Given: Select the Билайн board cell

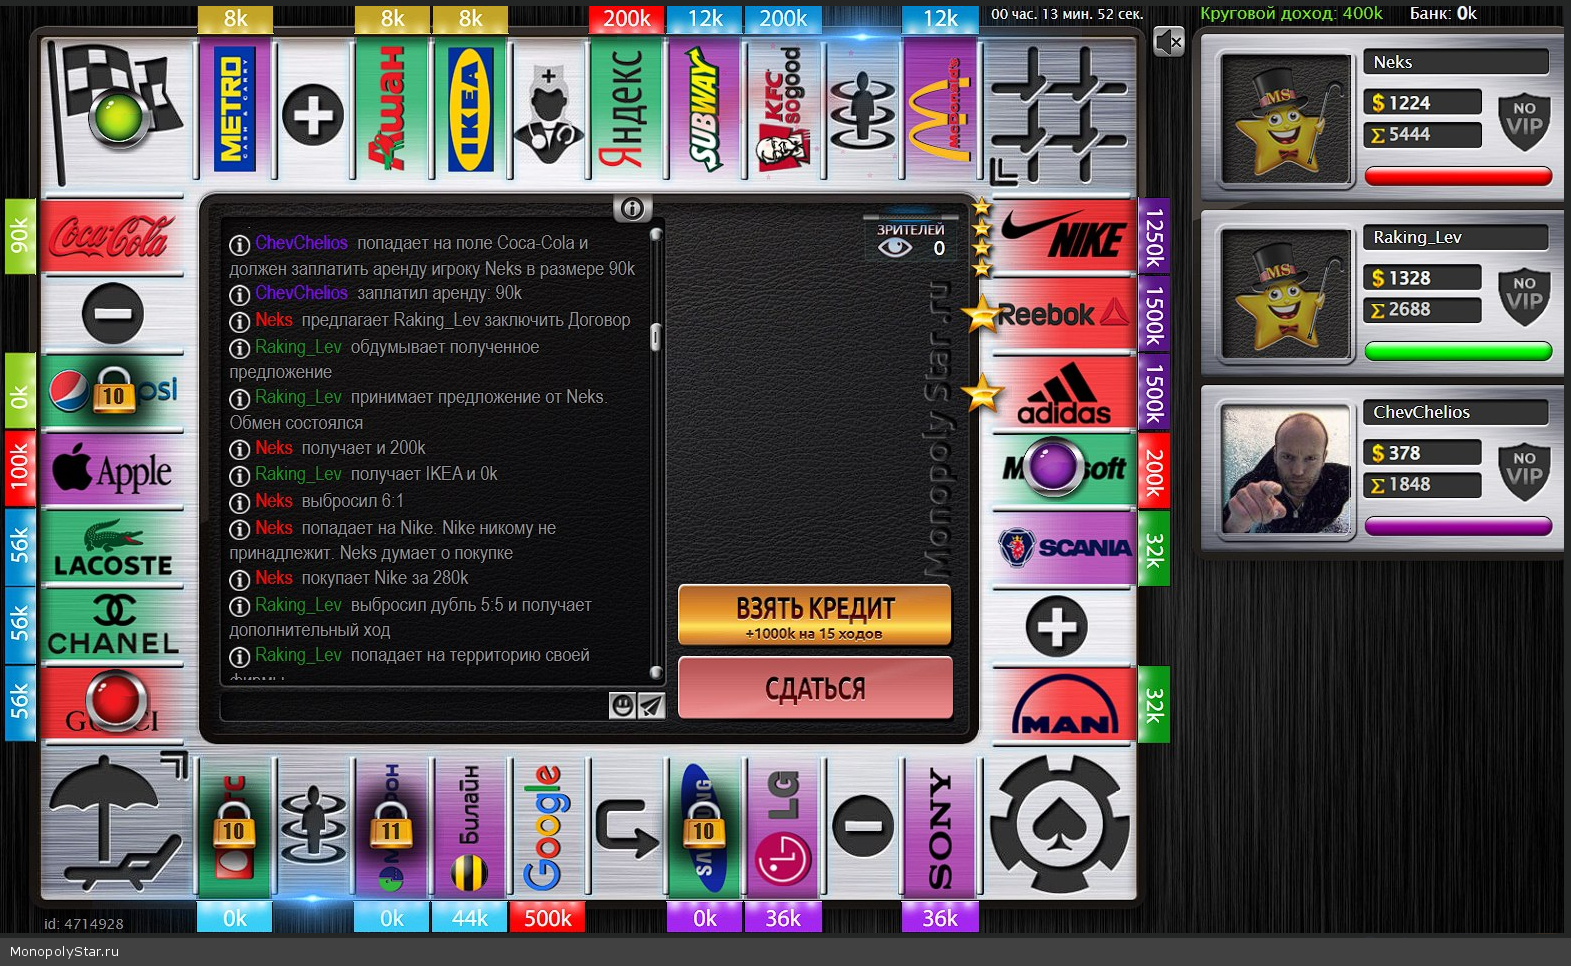Looking at the screenshot, I should click(x=470, y=828).
